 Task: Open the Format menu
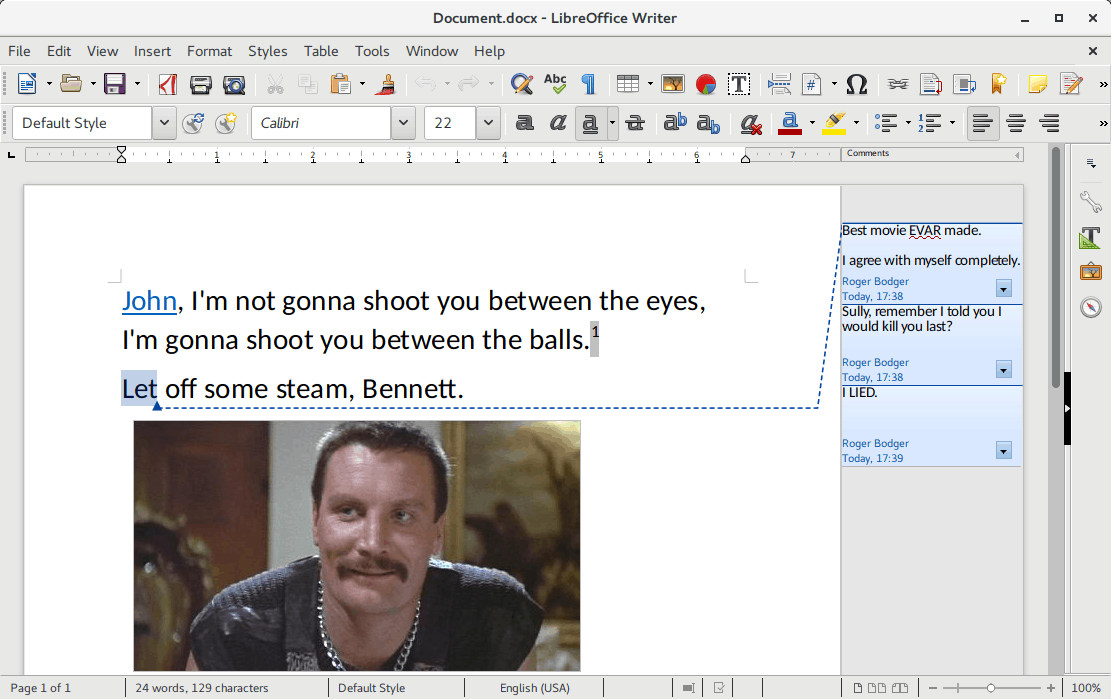[x=209, y=51]
